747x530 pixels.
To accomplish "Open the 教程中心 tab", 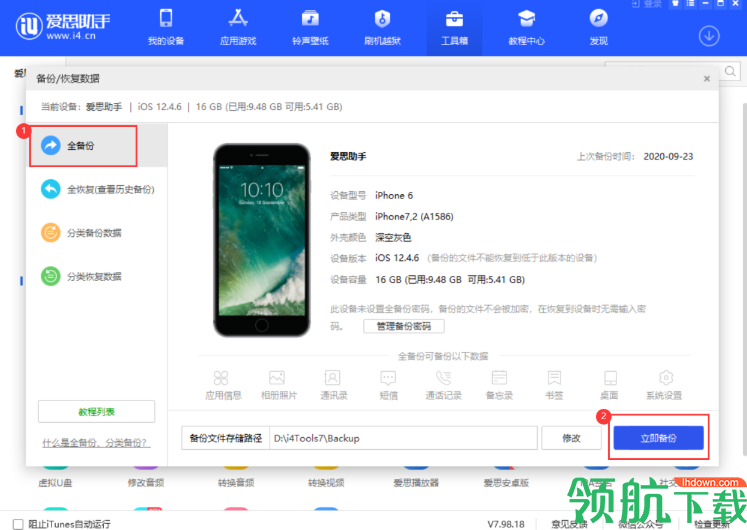I will coord(526,28).
